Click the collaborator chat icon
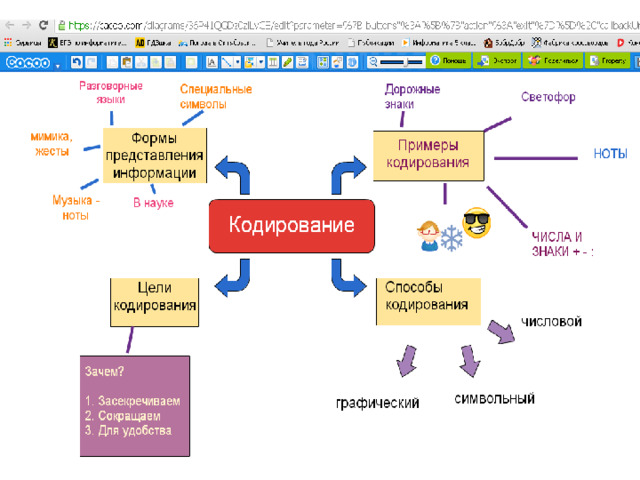Viewport: 640px width, 480px height. pos(338,62)
